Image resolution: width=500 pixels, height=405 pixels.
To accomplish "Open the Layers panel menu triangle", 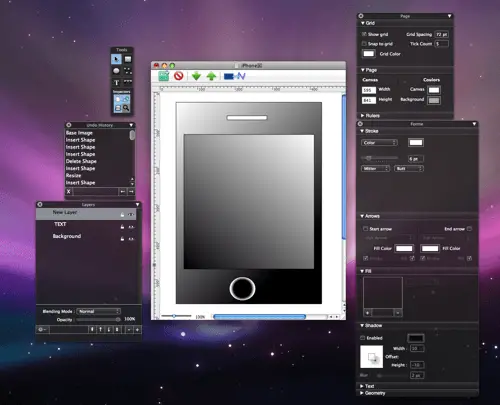I will [137, 204].
